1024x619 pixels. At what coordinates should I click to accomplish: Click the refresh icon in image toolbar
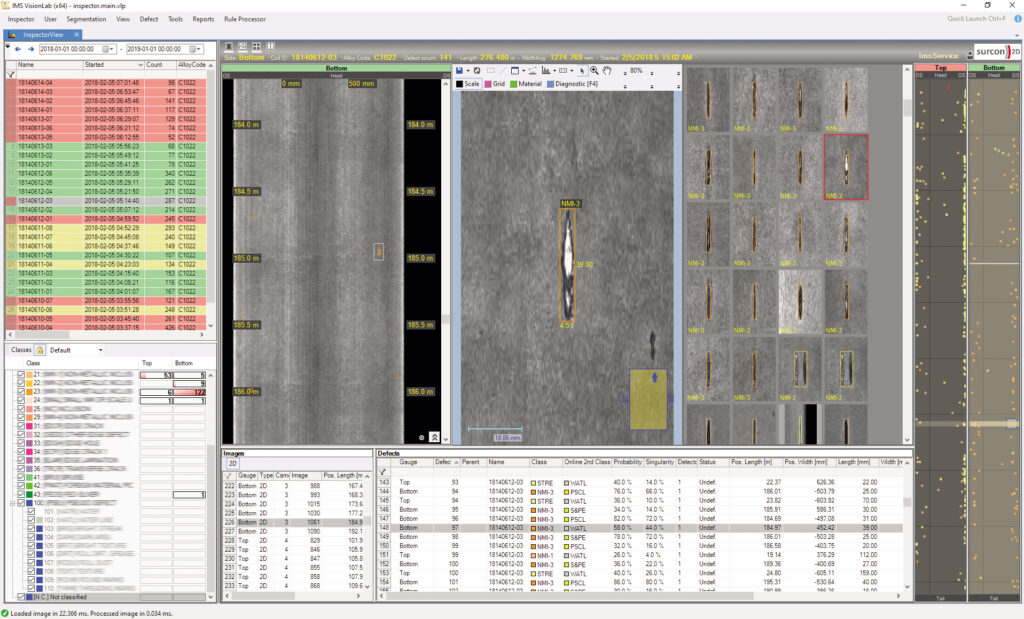477,71
